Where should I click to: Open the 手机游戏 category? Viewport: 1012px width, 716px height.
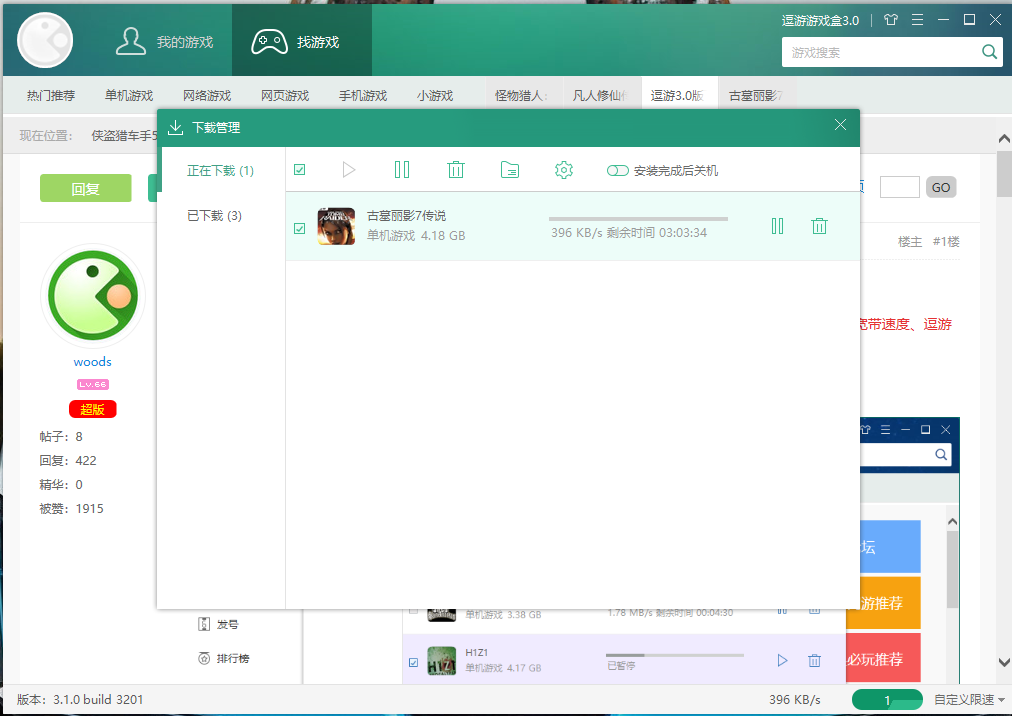[x=363, y=96]
